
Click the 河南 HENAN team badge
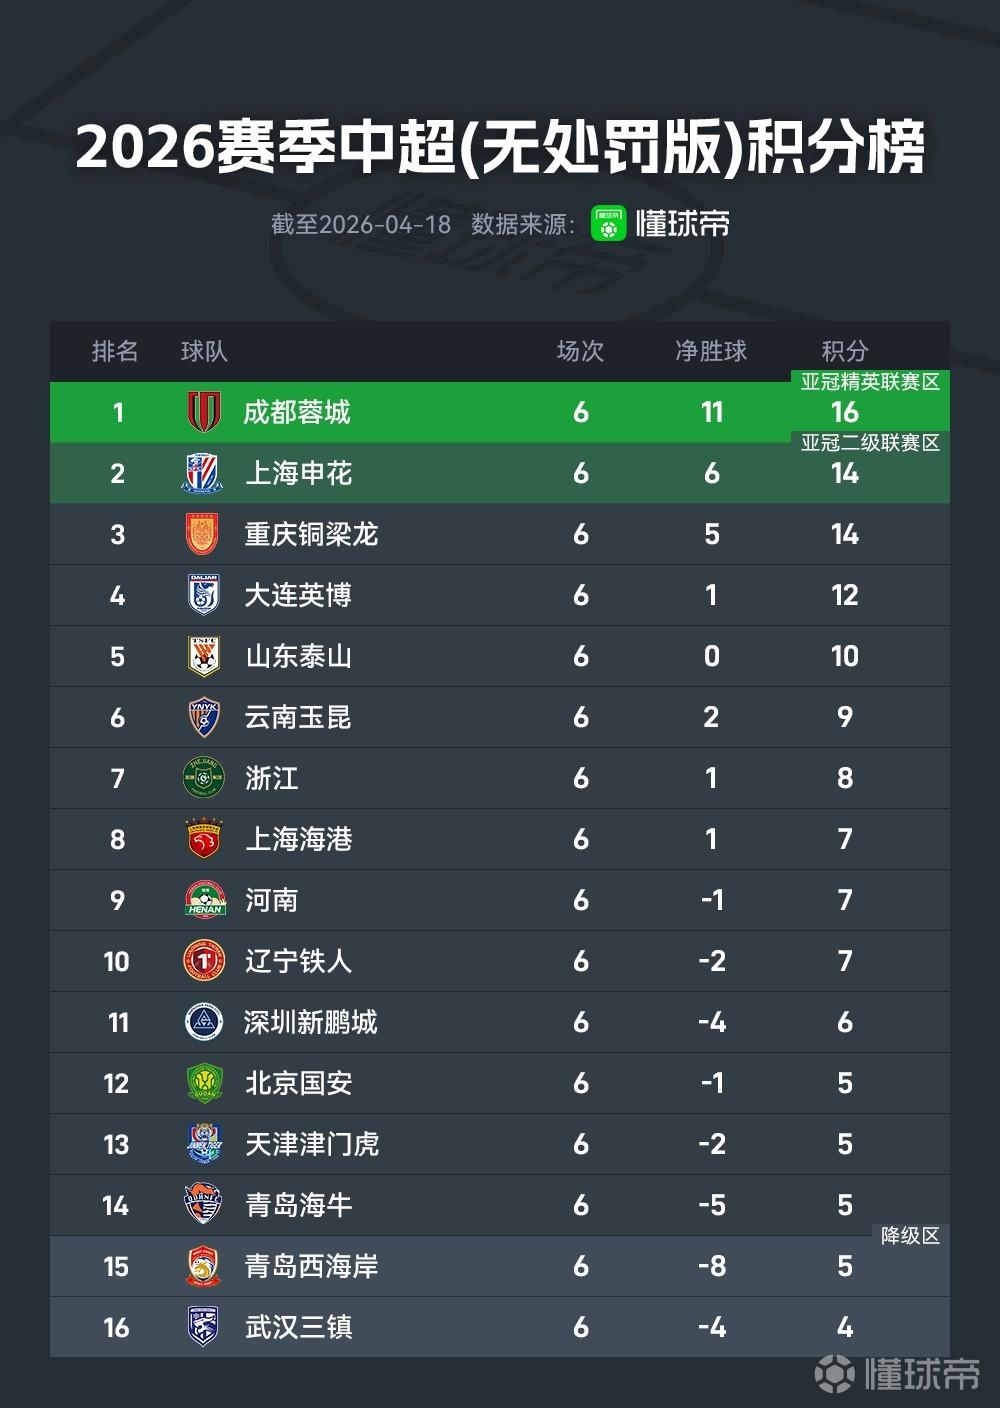coord(203,900)
